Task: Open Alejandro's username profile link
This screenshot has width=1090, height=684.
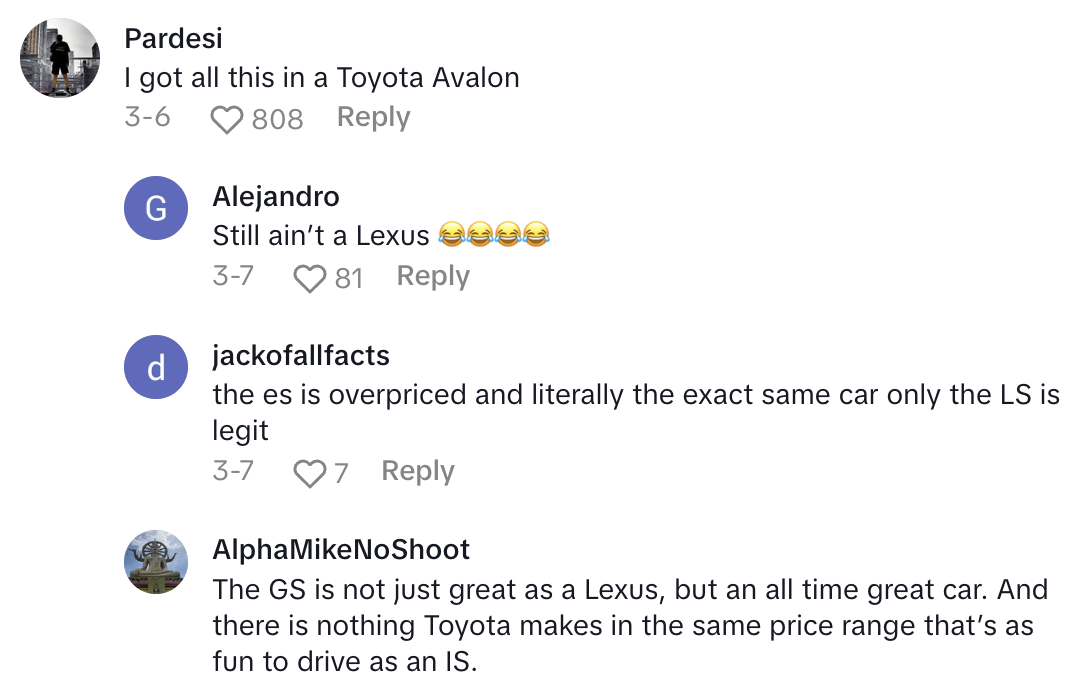Action: point(276,197)
